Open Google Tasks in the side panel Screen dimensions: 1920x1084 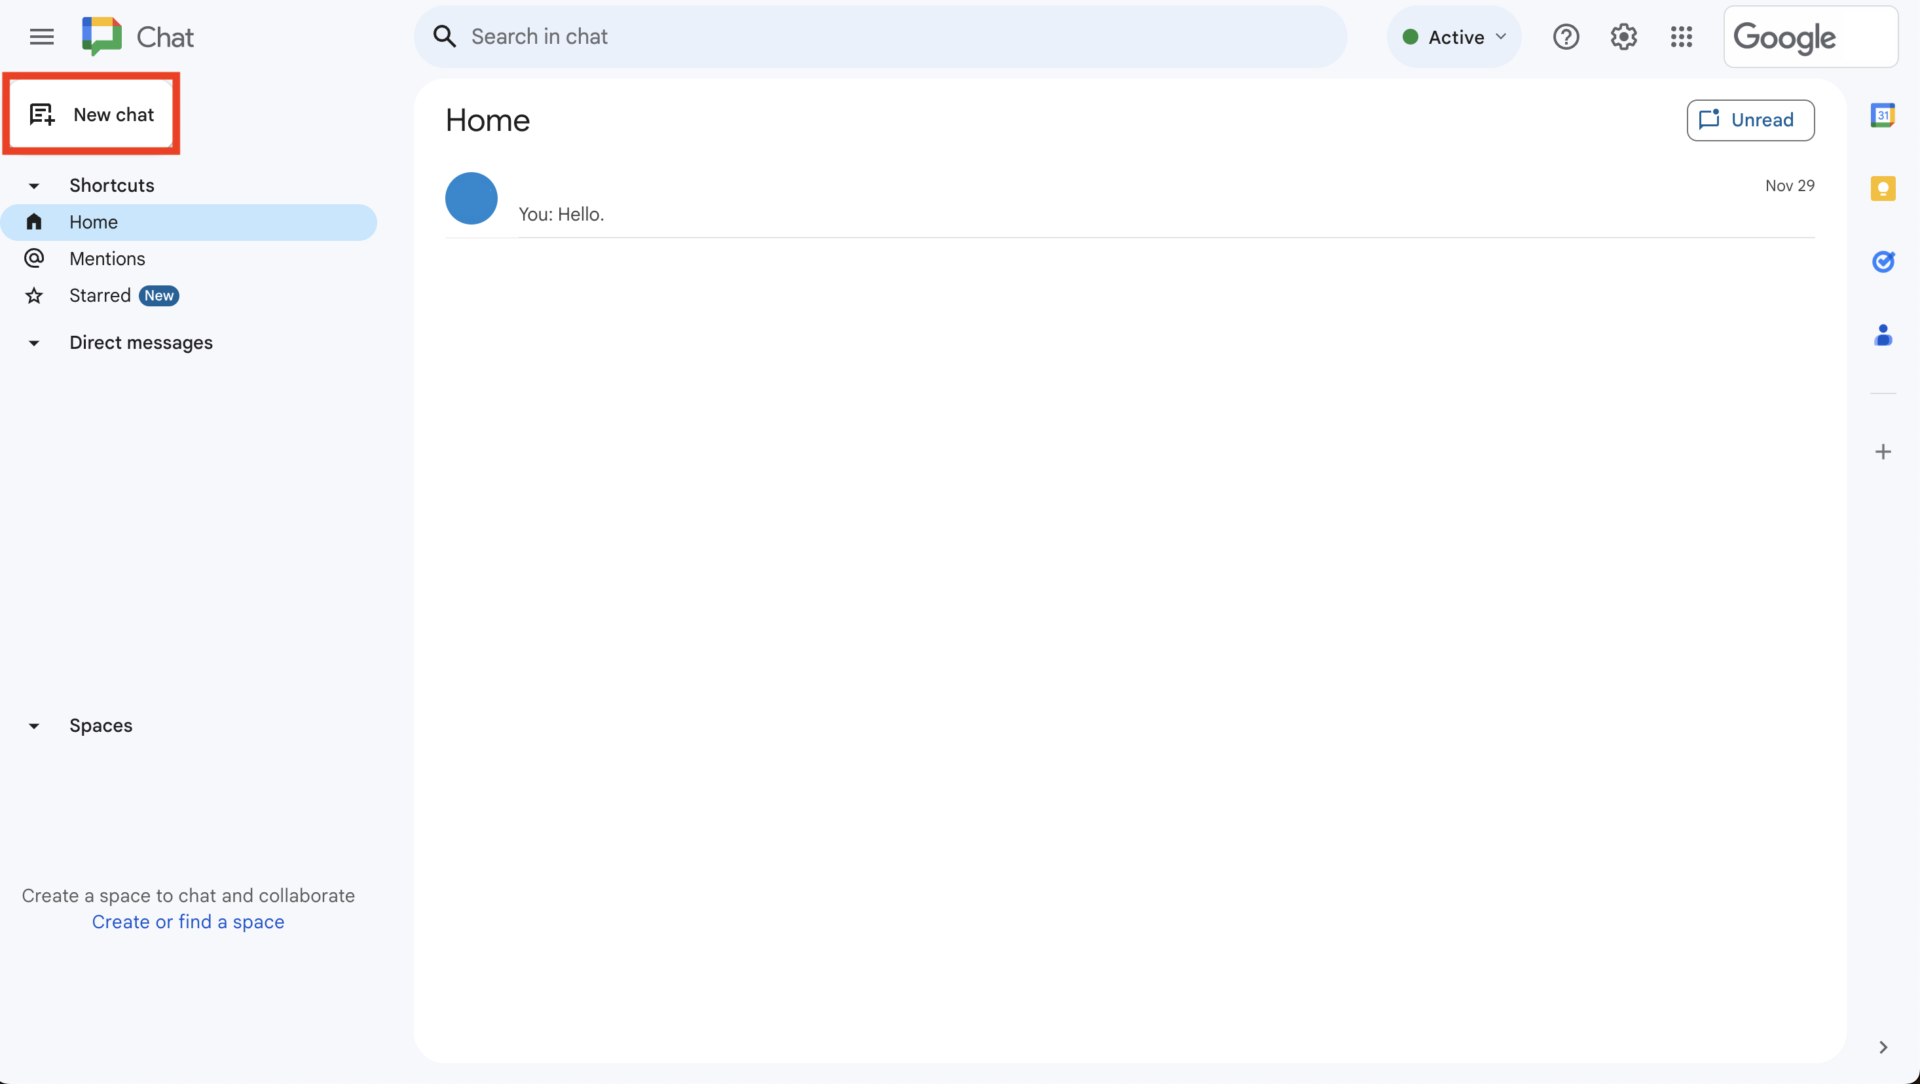[1884, 261]
